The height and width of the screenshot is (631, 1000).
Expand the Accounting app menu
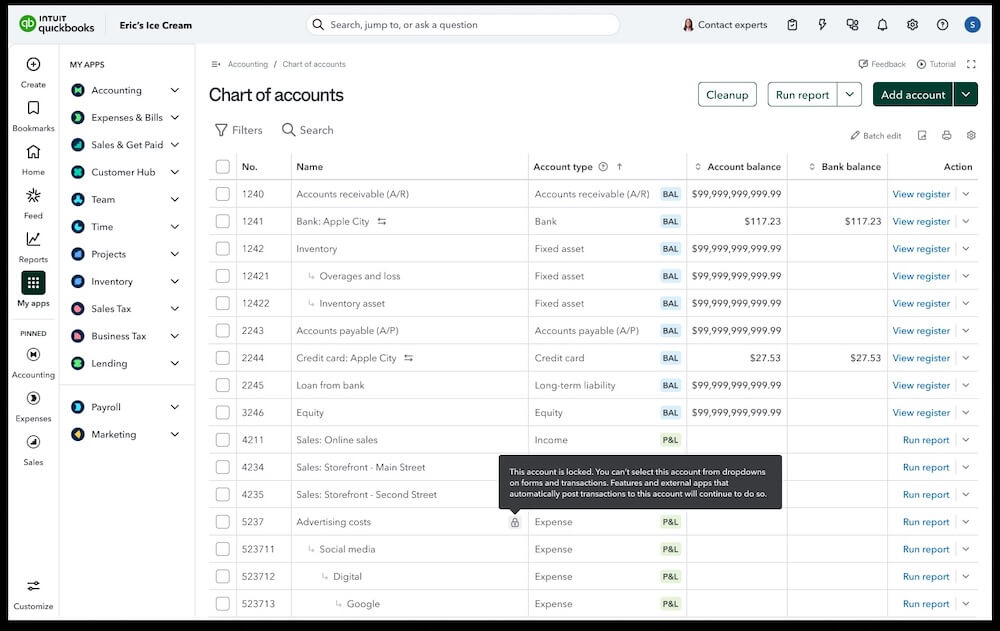[175, 91]
